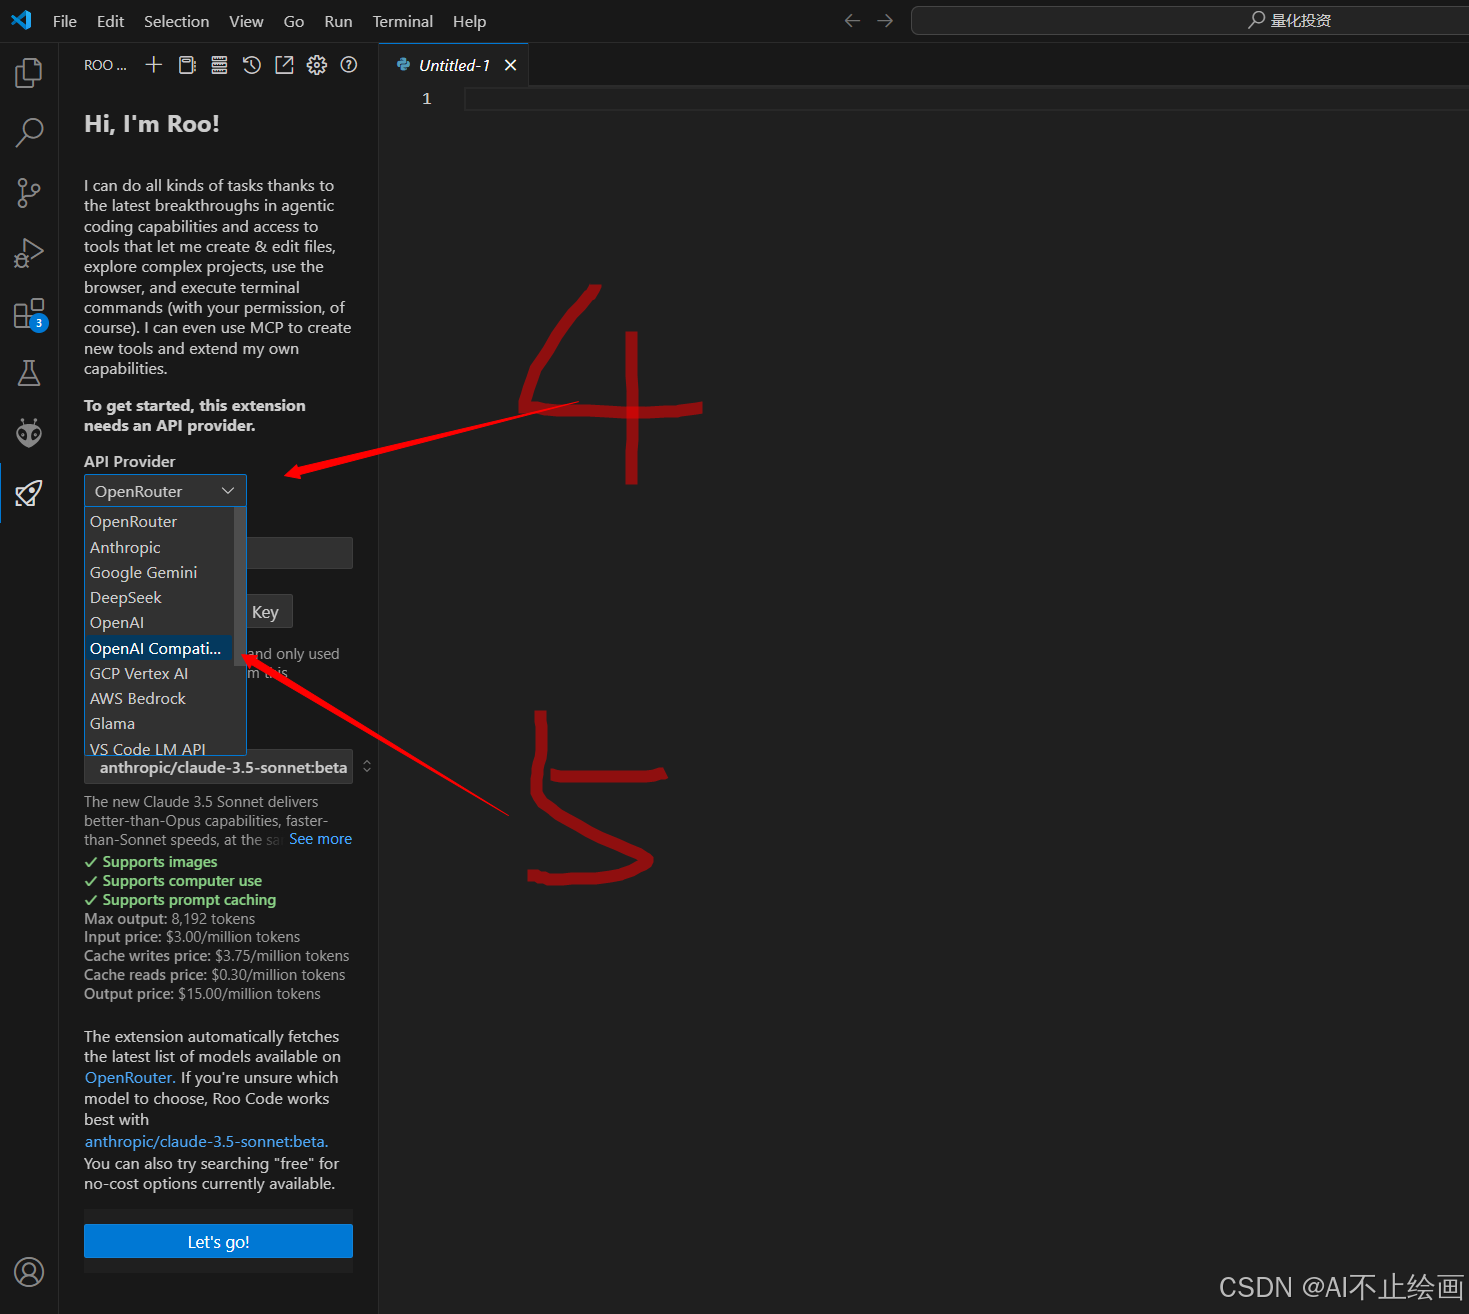Screen dimensions: 1469x1314
Task: Open the Explorer view in the activity bar
Action: pyautogui.click(x=29, y=72)
